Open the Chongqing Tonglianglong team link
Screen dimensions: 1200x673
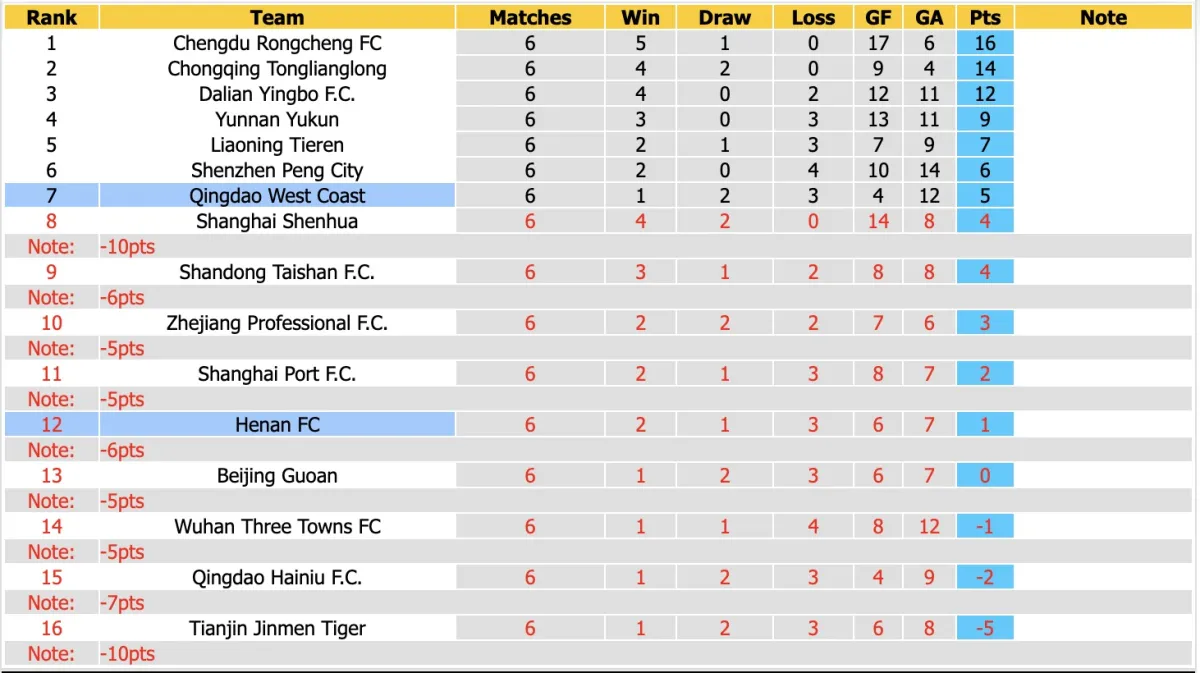[x=277, y=69]
